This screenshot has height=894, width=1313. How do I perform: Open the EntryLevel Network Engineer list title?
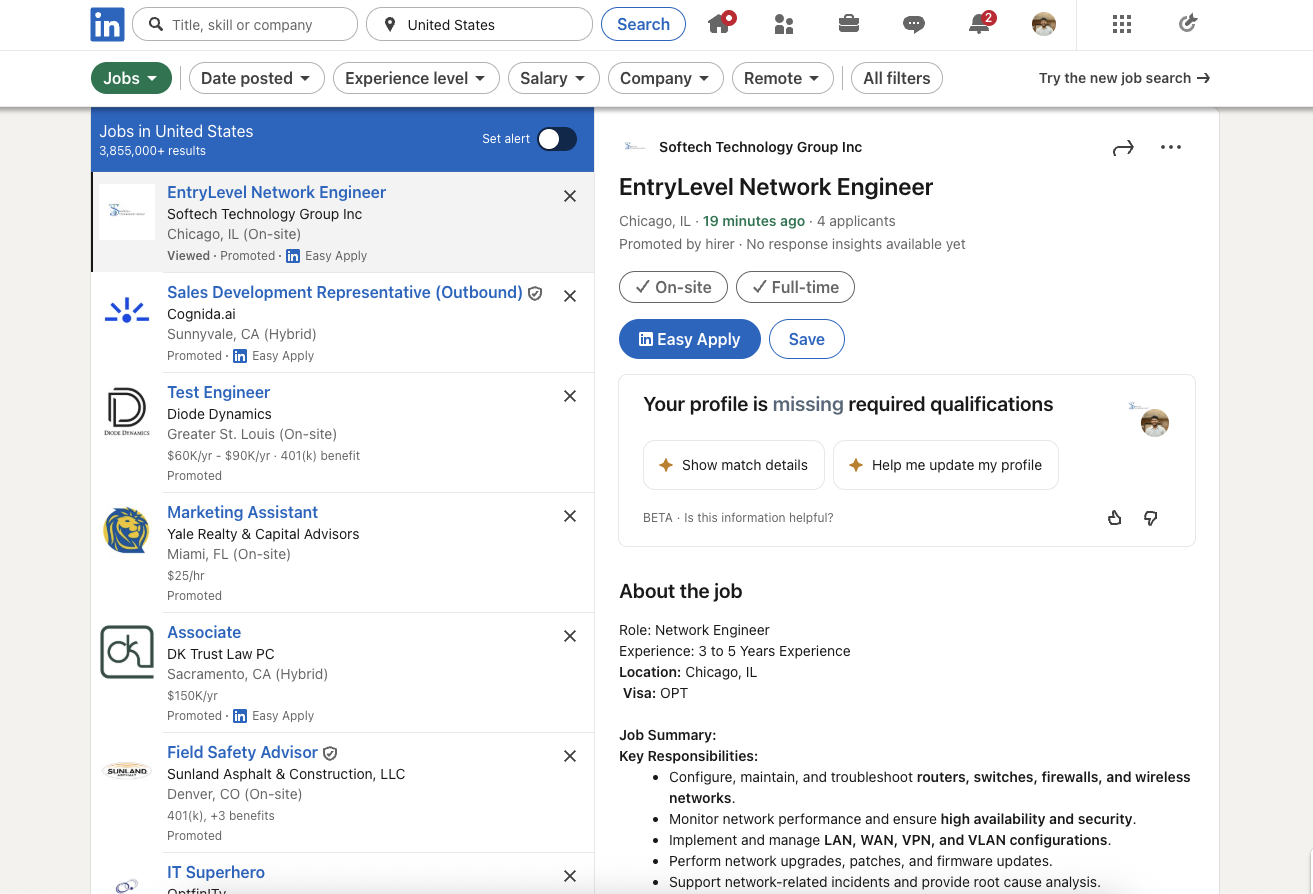(x=276, y=192)
